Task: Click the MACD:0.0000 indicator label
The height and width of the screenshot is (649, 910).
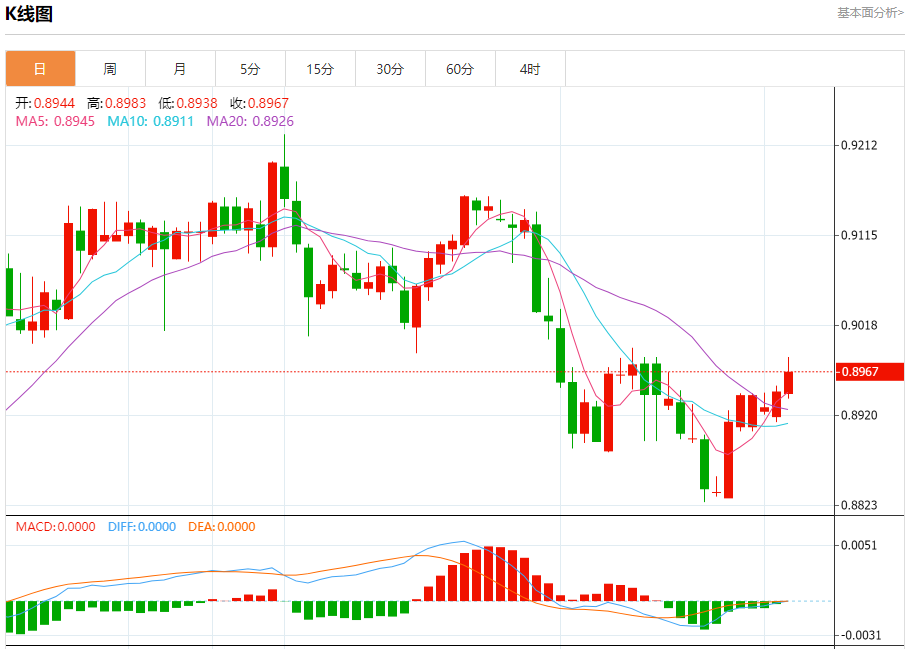Action: pyautogui.click(x=55, y=527)
